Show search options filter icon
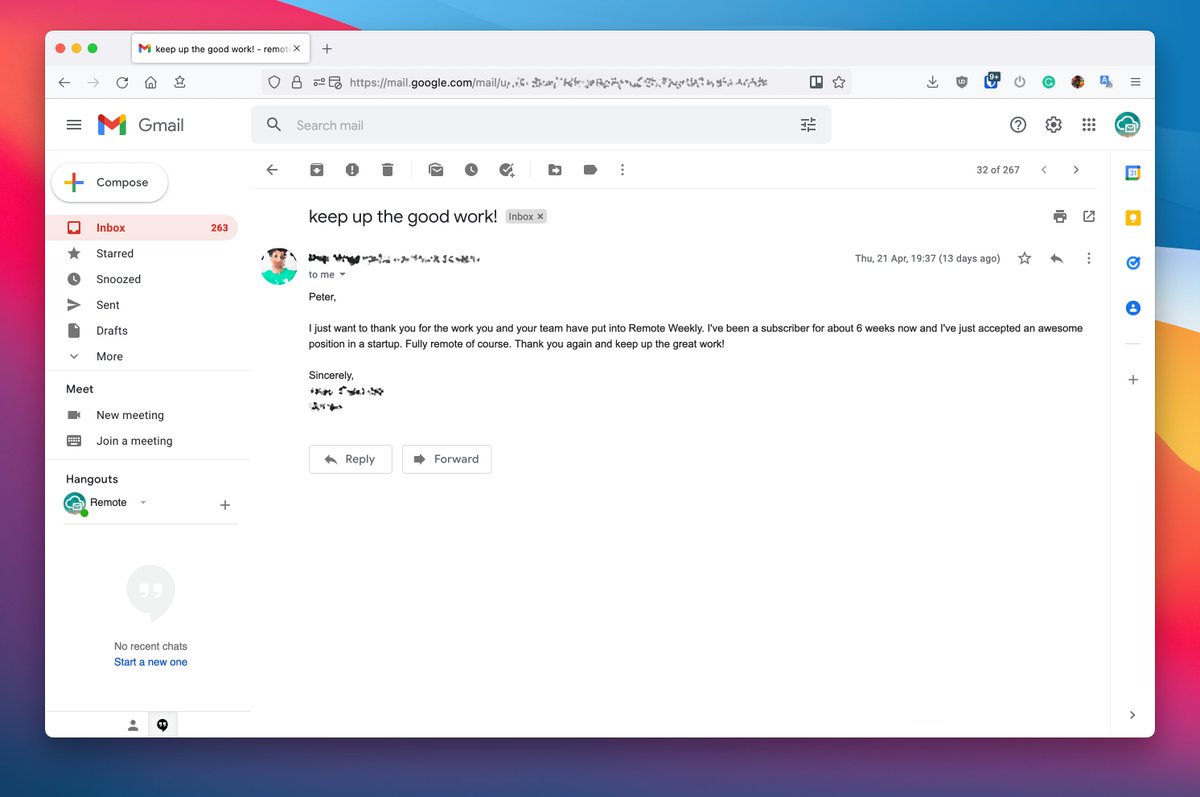 (808, 125)
